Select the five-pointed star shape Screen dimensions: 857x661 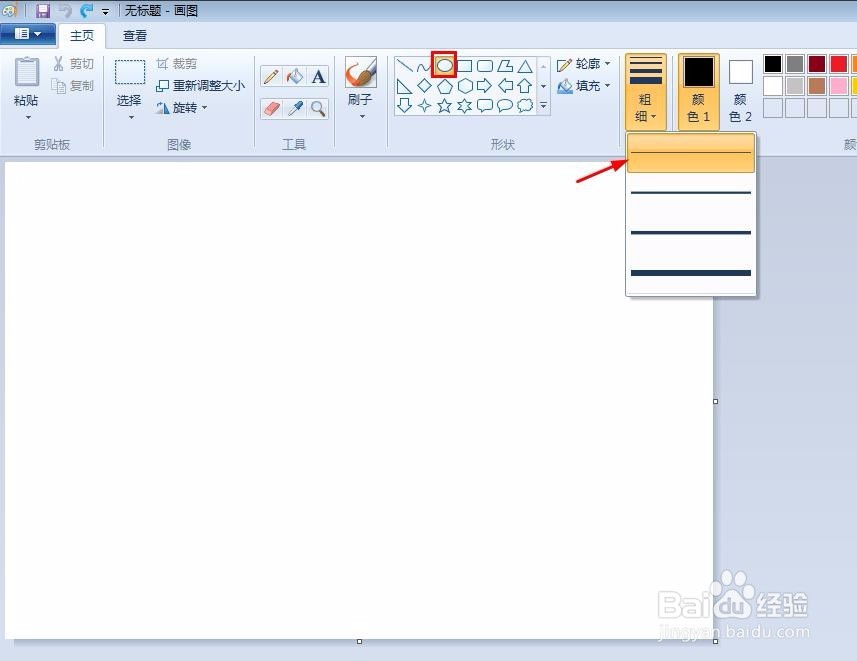click(444, 105)
